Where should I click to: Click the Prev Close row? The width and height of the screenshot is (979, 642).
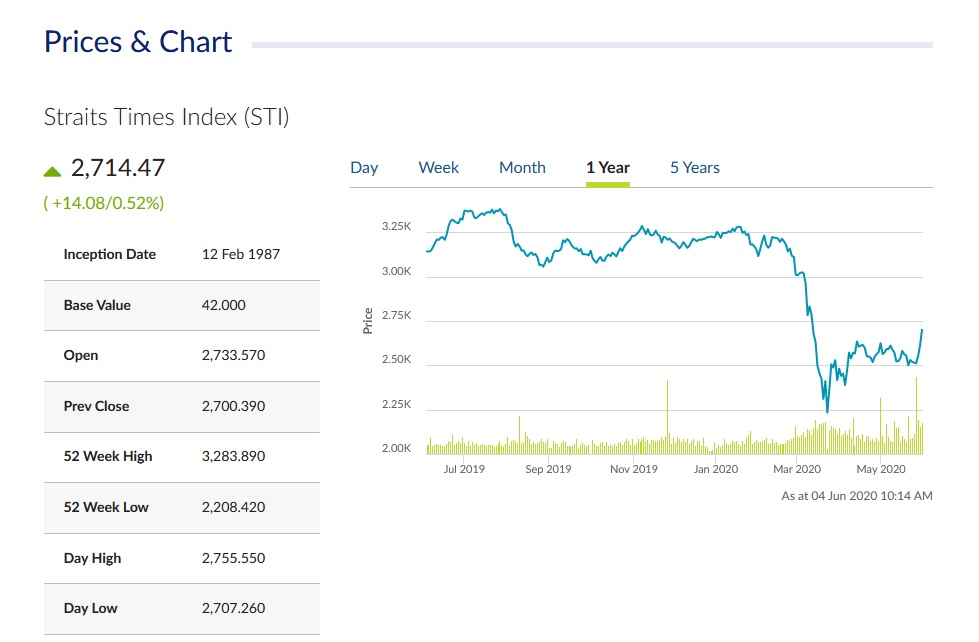[181, 406]
